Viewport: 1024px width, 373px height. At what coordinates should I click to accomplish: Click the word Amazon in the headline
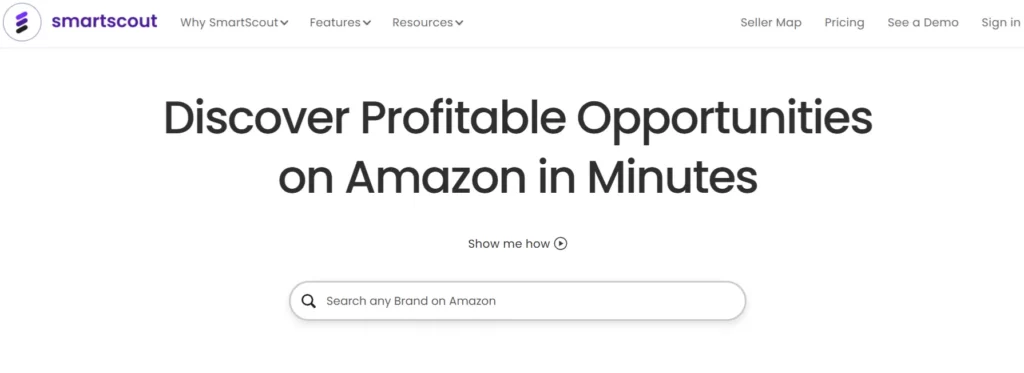point(436,176)
